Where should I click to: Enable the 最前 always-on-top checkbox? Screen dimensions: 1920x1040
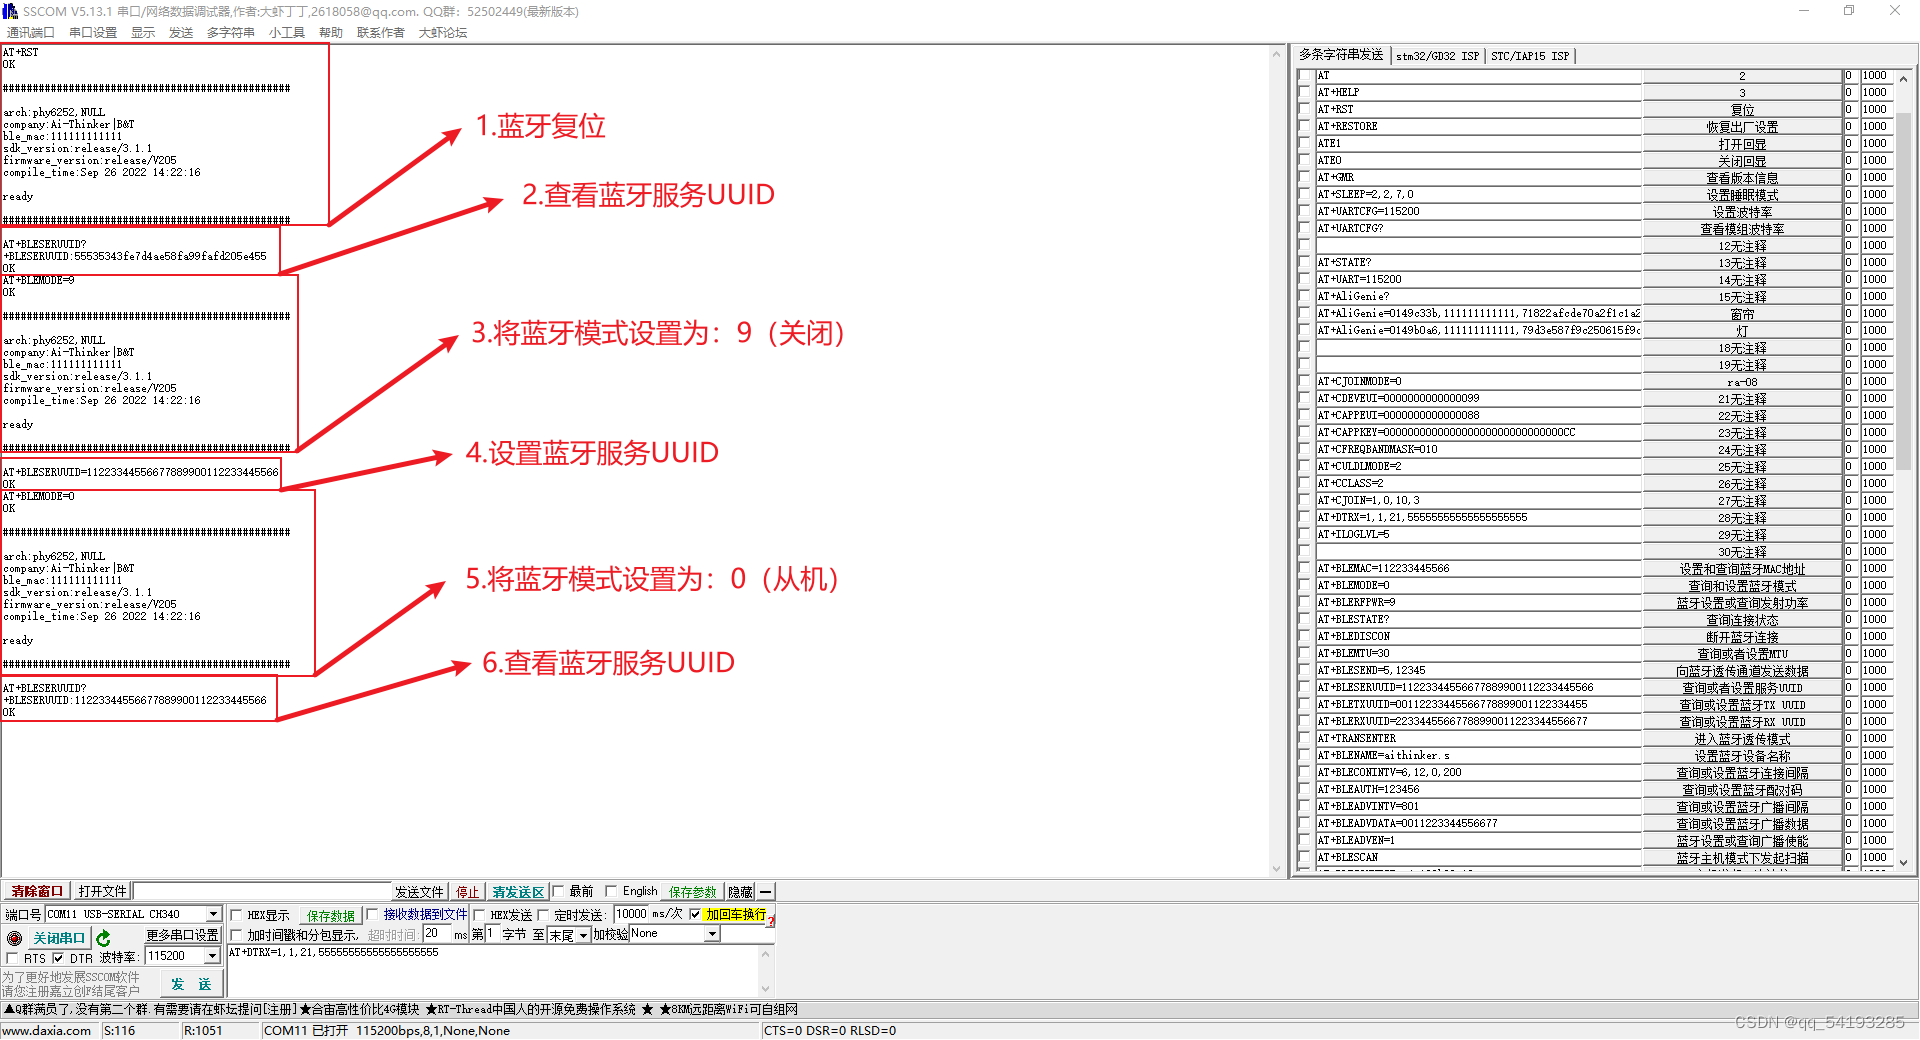coord(558,891)
